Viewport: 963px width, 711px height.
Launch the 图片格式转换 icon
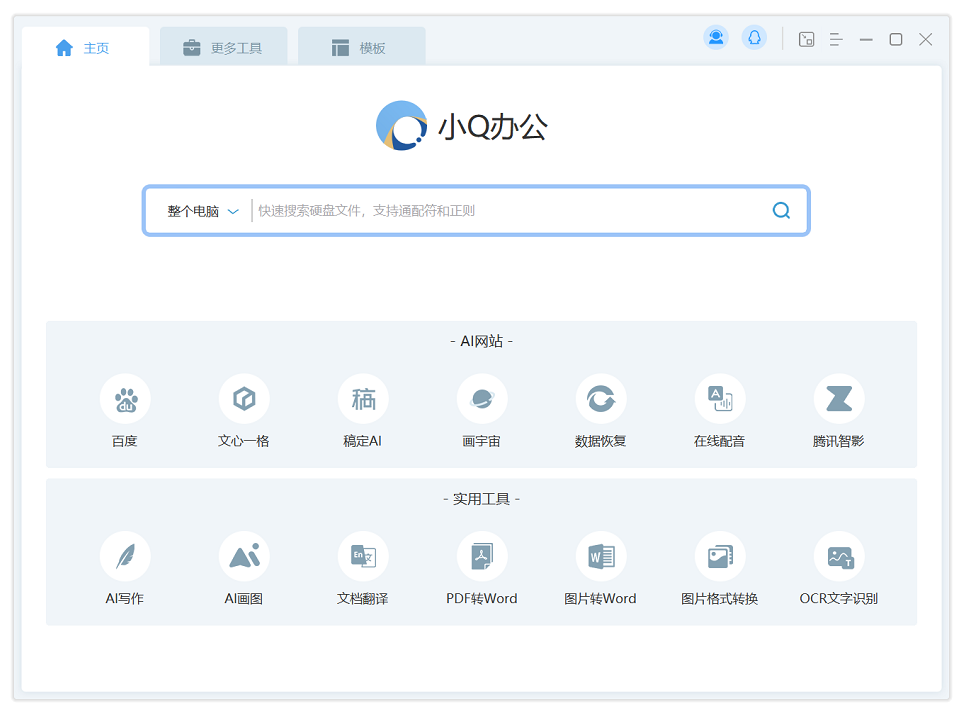click(x=720, y=556)
